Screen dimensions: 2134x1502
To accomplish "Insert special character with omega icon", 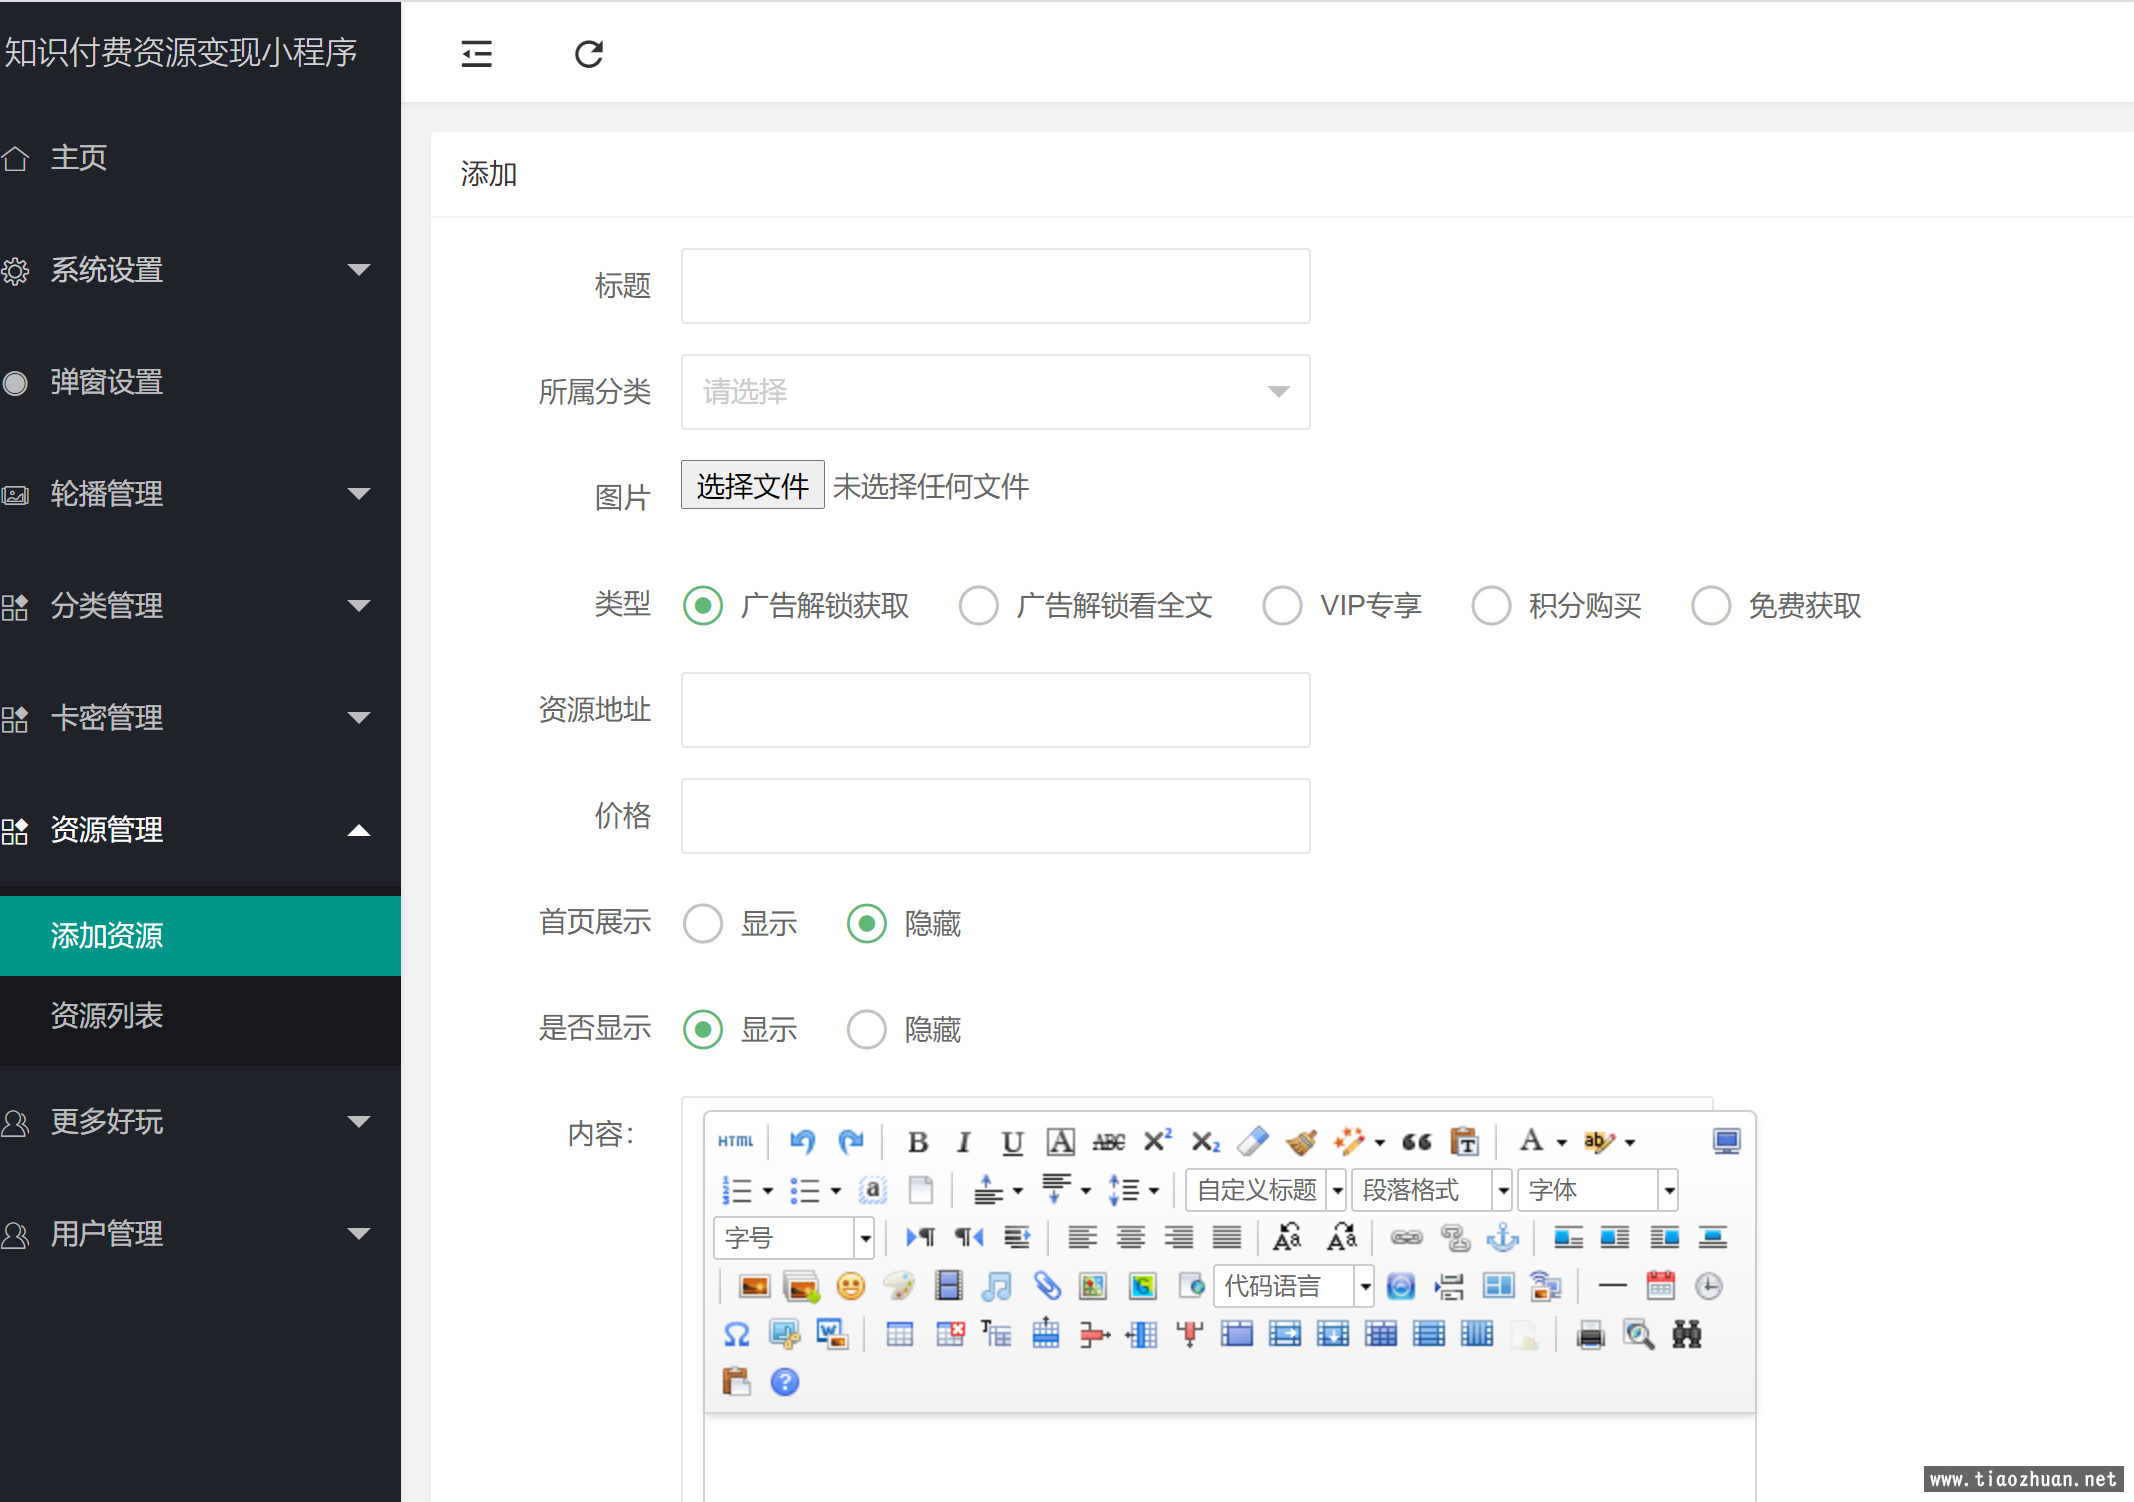I will 736,1334.
